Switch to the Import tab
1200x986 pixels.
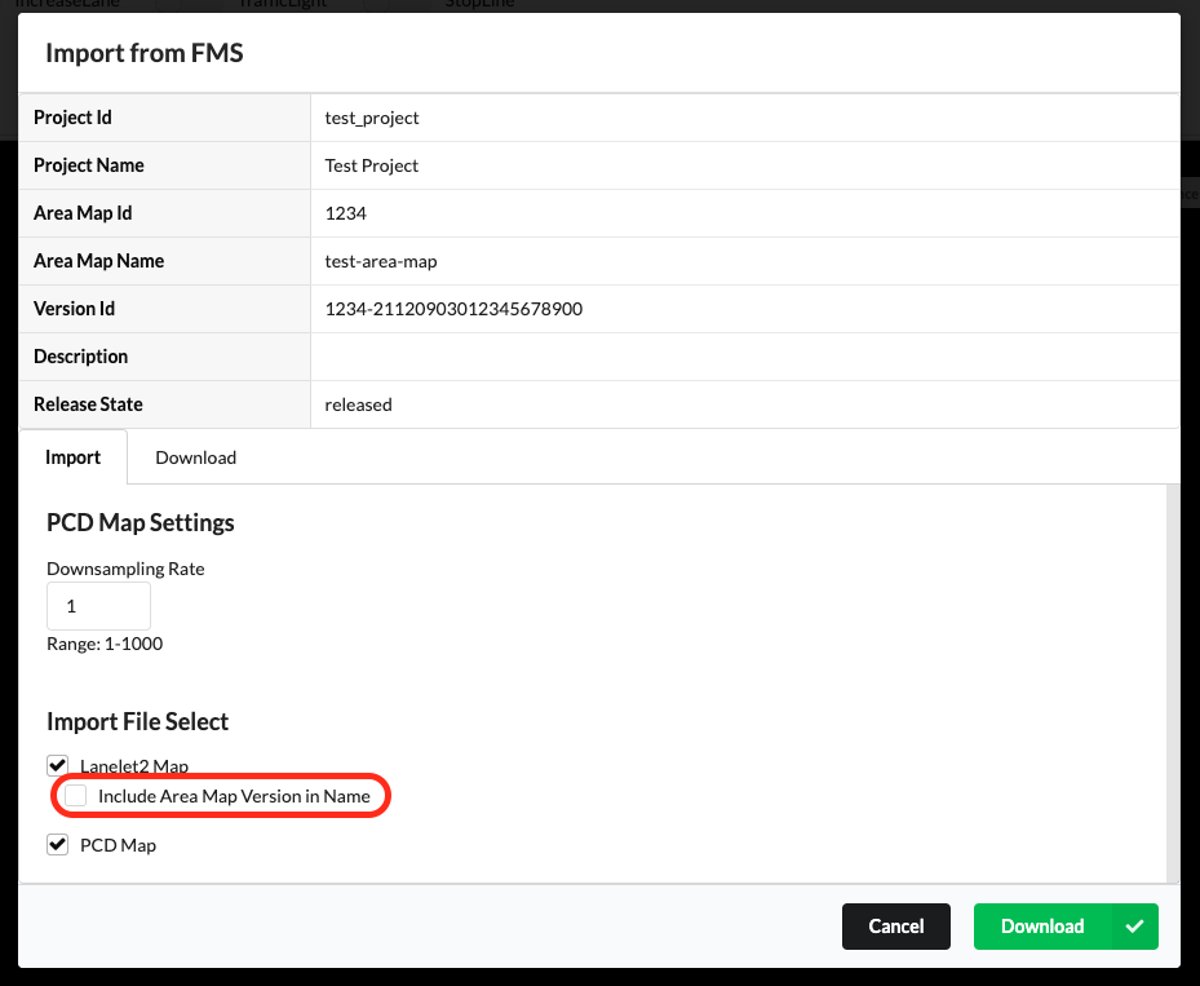click(x=73, y=457)
